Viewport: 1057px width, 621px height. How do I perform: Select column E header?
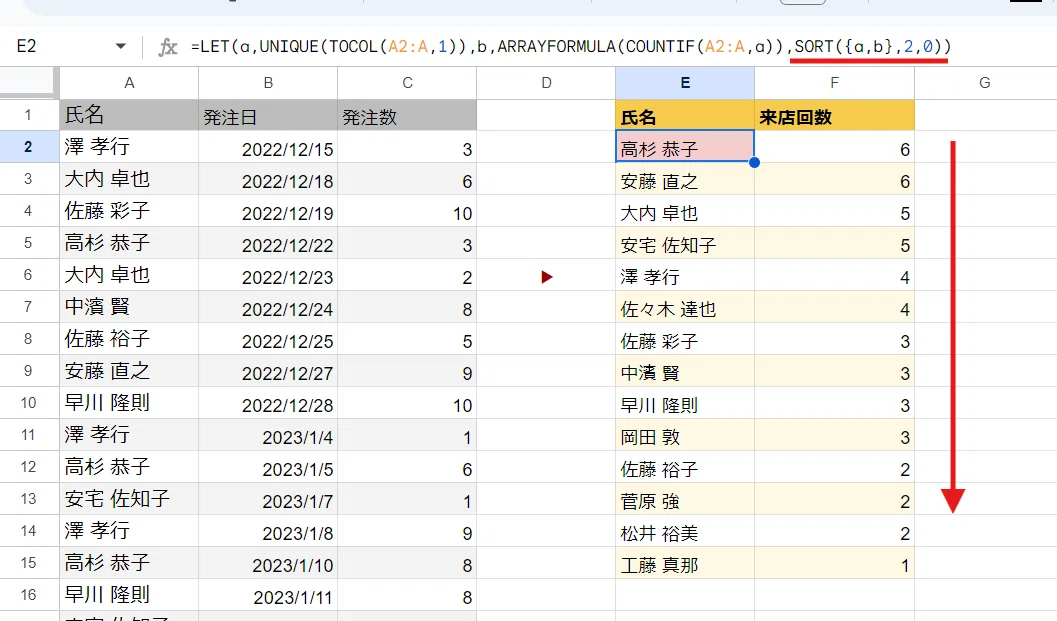tap(685, 83)
